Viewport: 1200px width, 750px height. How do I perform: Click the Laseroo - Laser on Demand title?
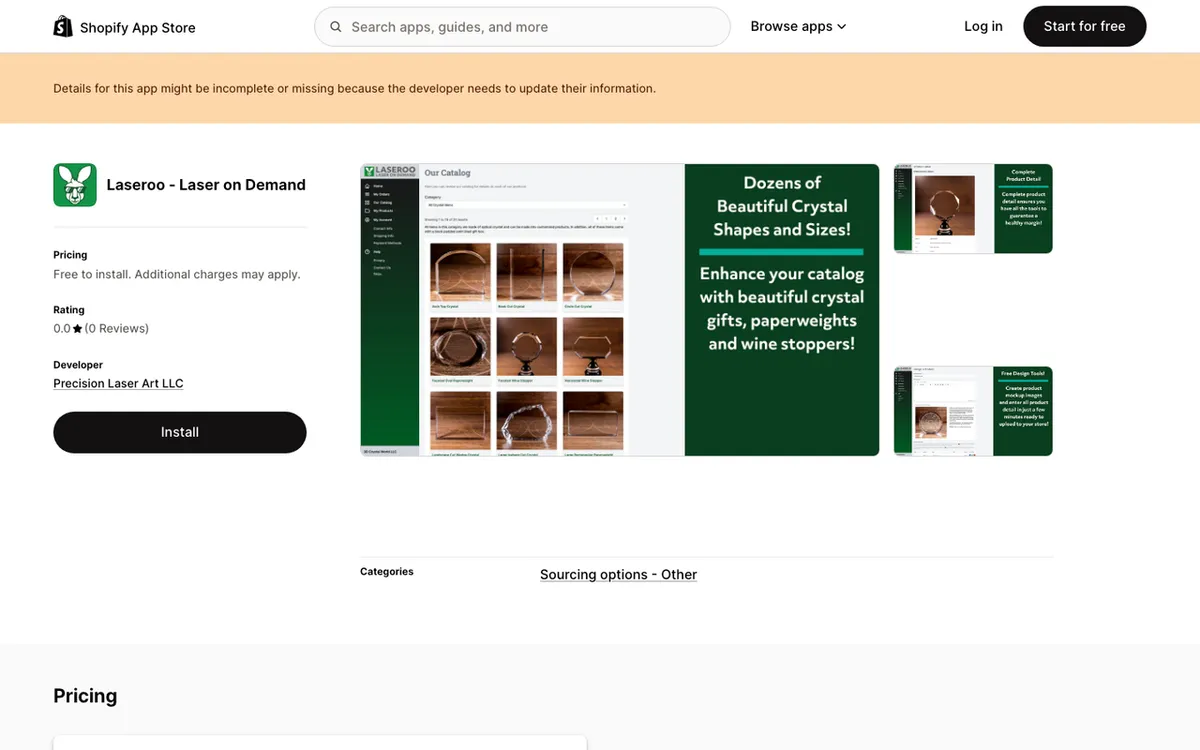pos(206,185)
